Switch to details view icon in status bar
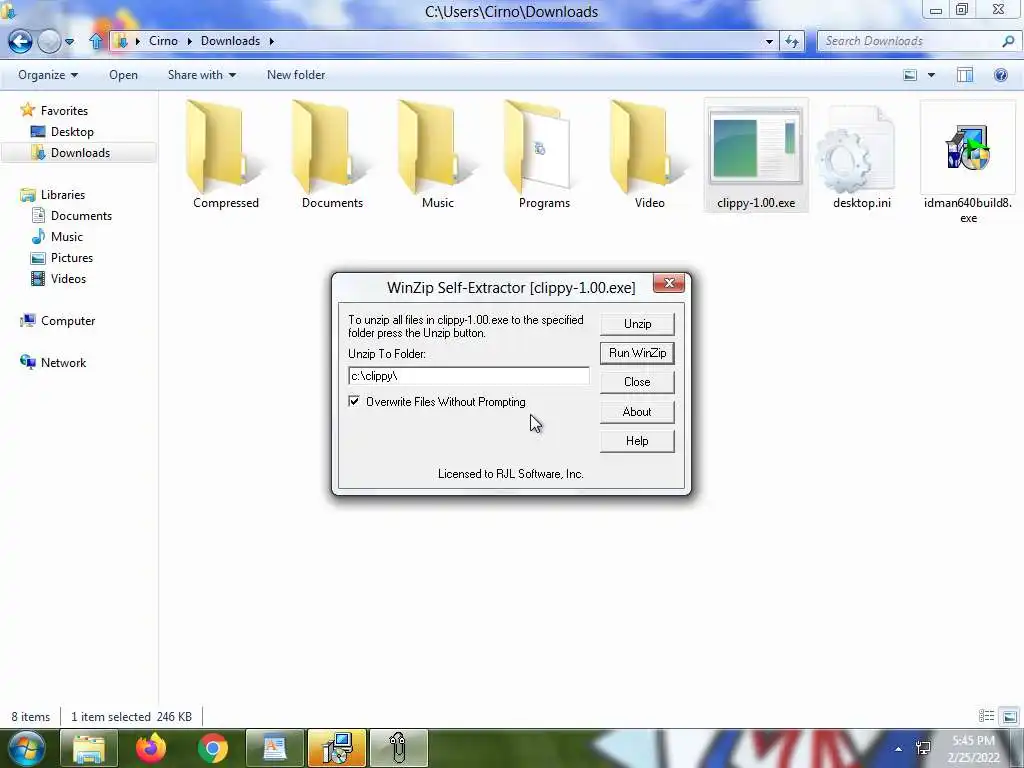Screen dimensions: 1024x768 tap(986, 716)
